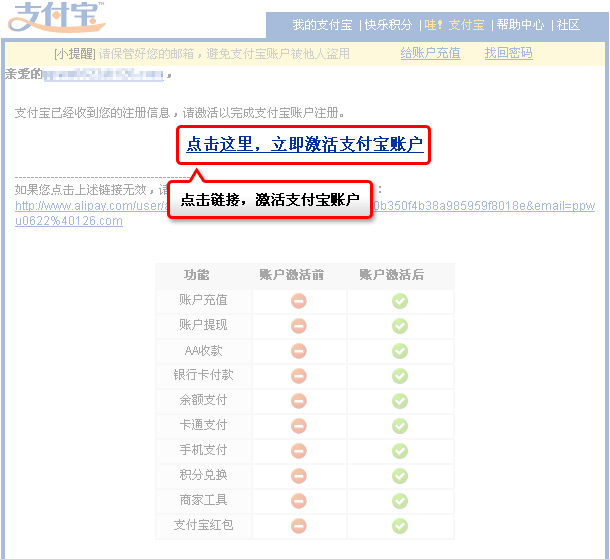This screenshot has width=610, height=559.
Task: Click red disabled icon for AA收款
Action: tap(299, 351)
